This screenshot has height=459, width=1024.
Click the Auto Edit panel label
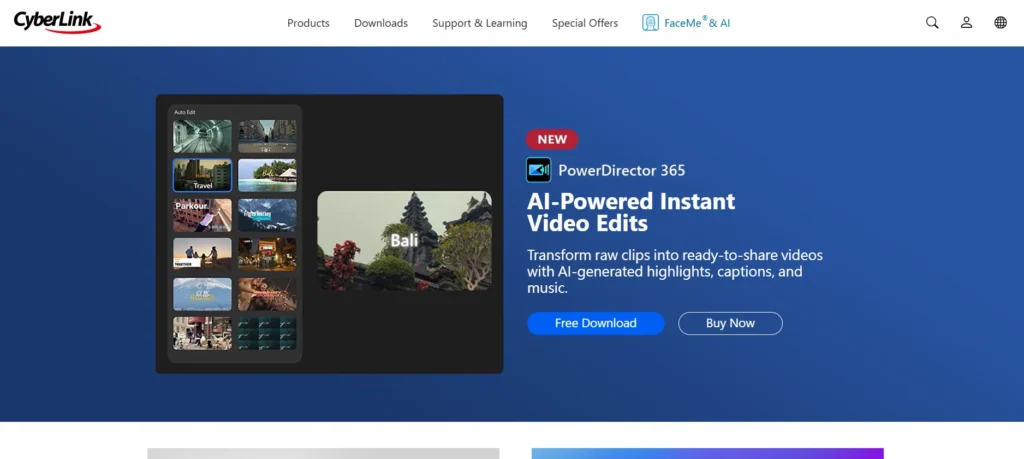point(185,112)
